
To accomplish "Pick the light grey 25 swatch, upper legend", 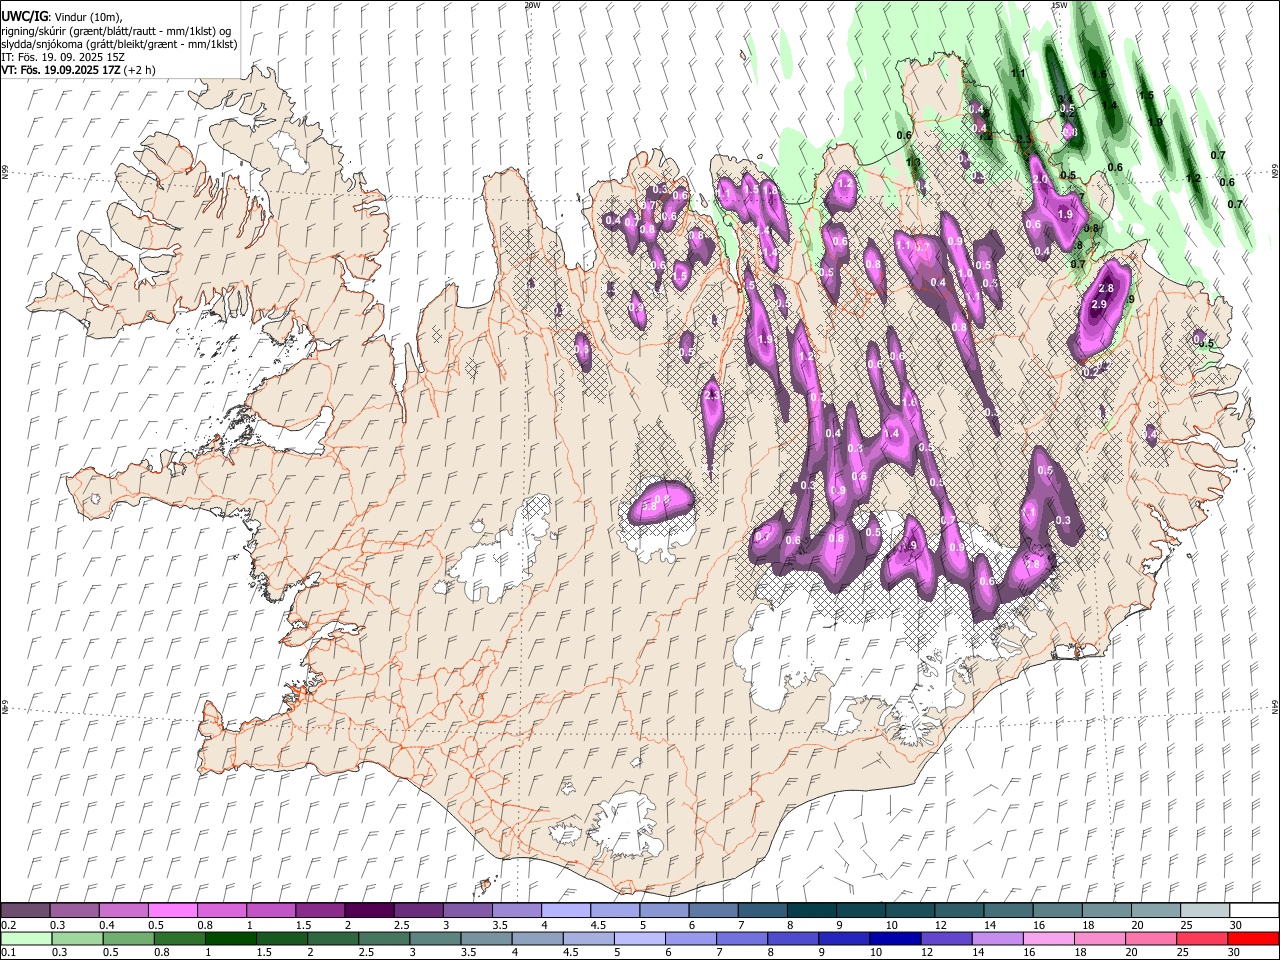I will [x=1203, y=910].
